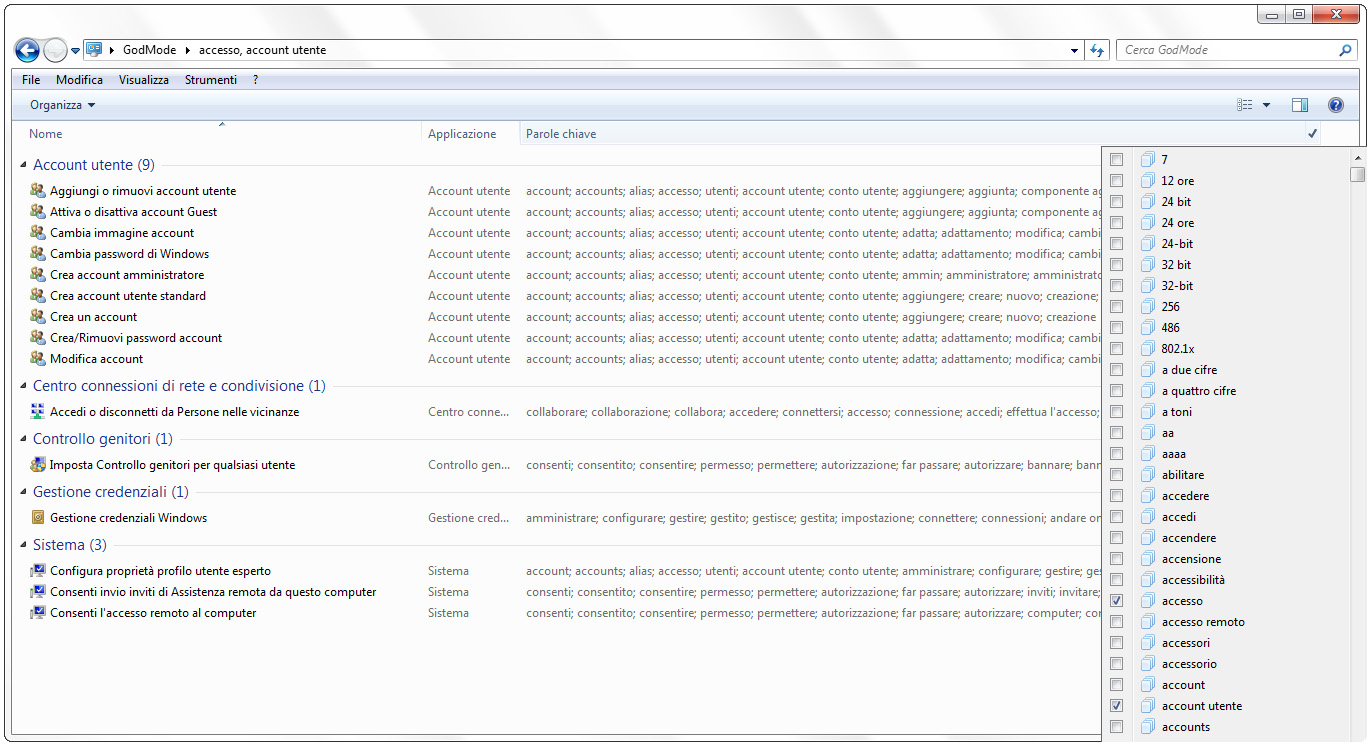Click the refresh icon beside address bar
Image resolution: width=1371 pixels, height=746 pixels.
(x=1098, y=50)
